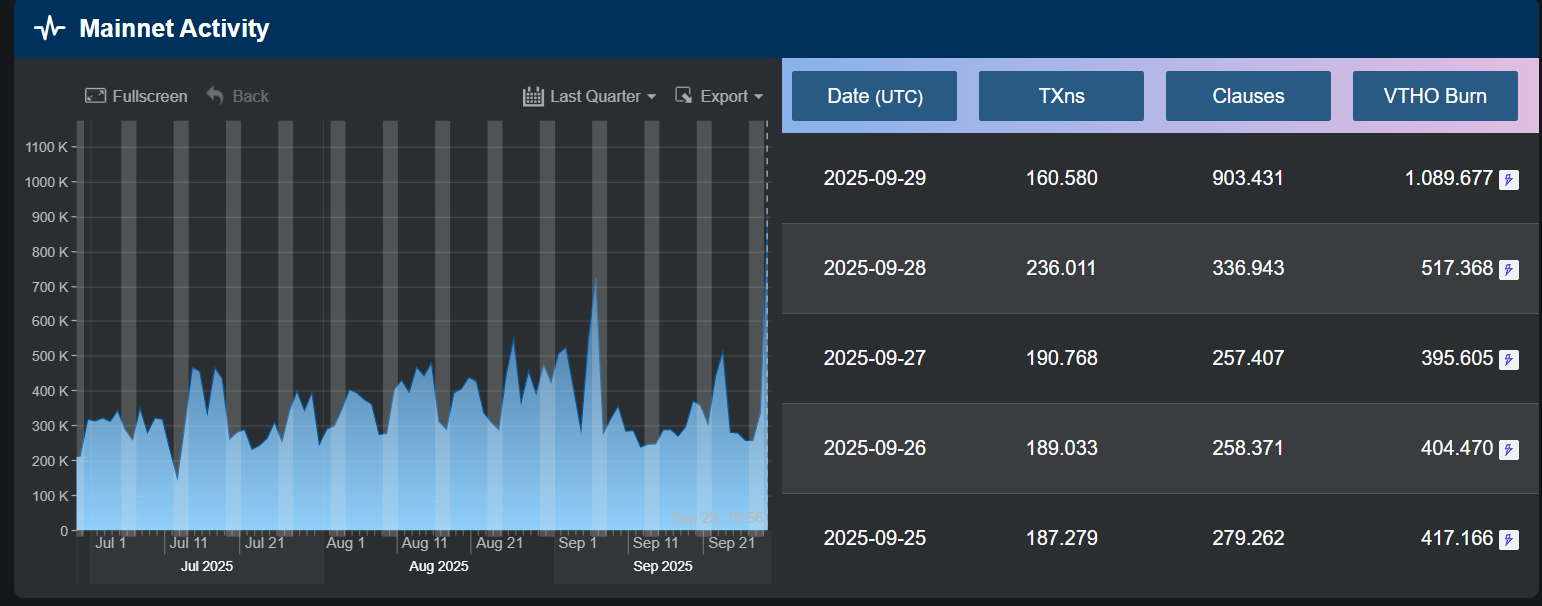The height and width of the screenshot is (606, 1542).
Task: Click the Fullscreen expand icon
Action: pos(95,96)
